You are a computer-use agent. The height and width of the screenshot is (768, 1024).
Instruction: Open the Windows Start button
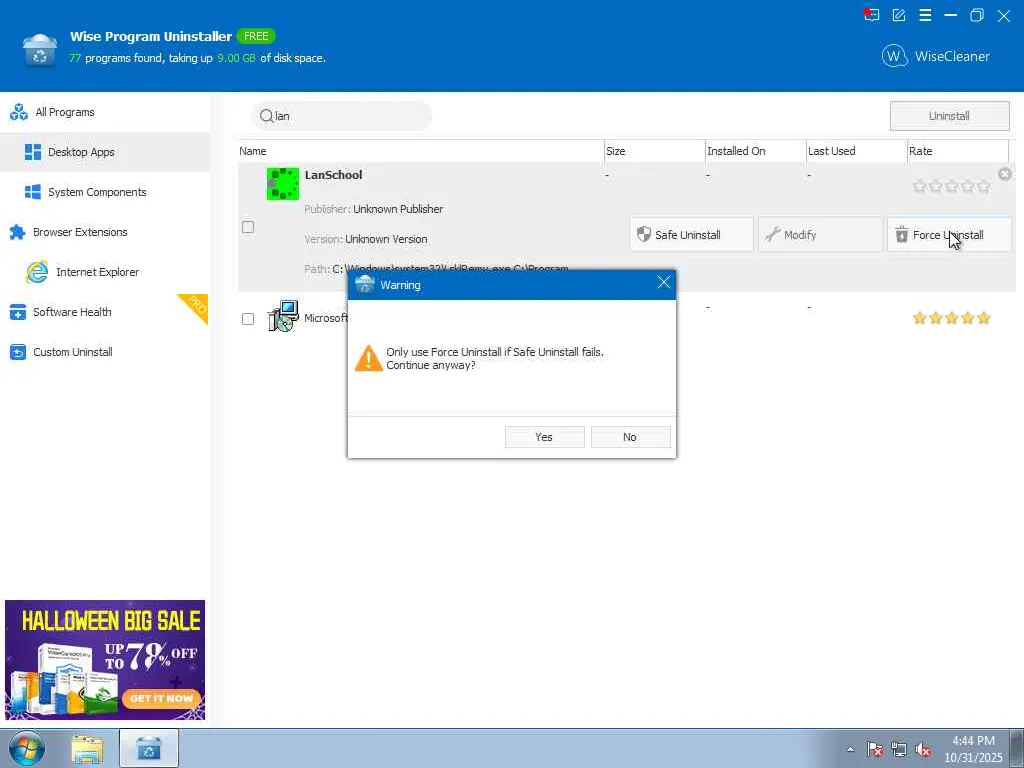tap(26, 748)
